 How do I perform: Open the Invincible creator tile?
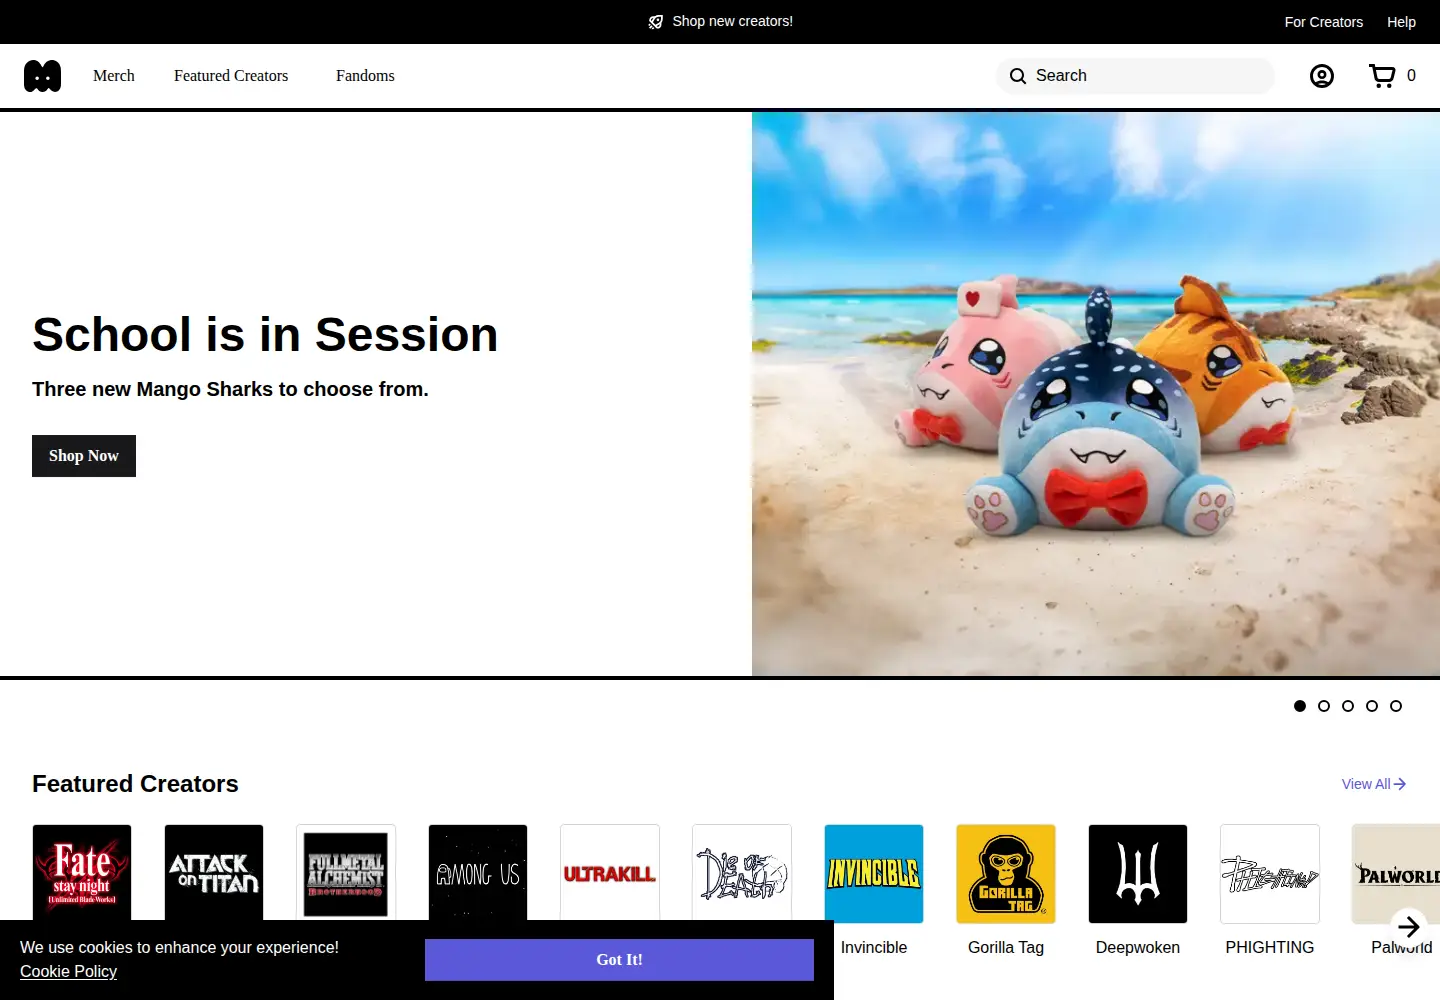coord(874,874)
